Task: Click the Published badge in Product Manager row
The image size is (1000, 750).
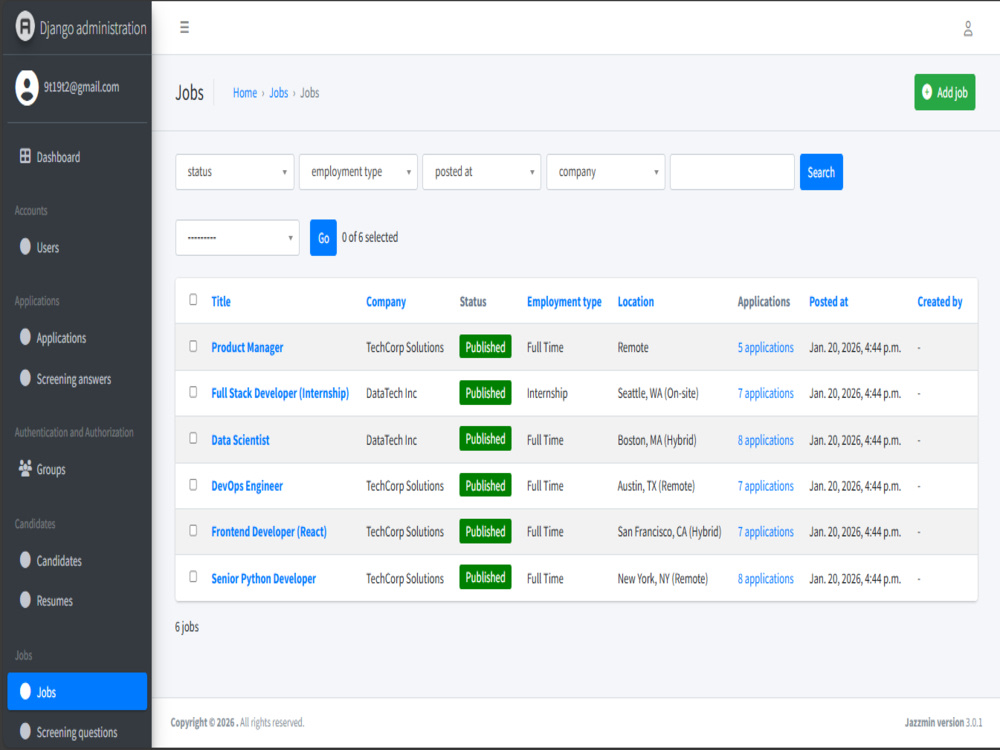Action: click(485, 347)
